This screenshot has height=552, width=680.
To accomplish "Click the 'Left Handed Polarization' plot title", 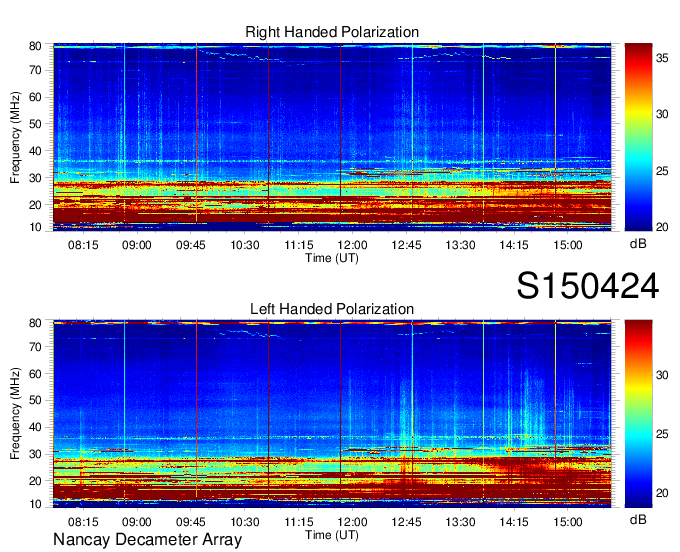I will (332, 309).
